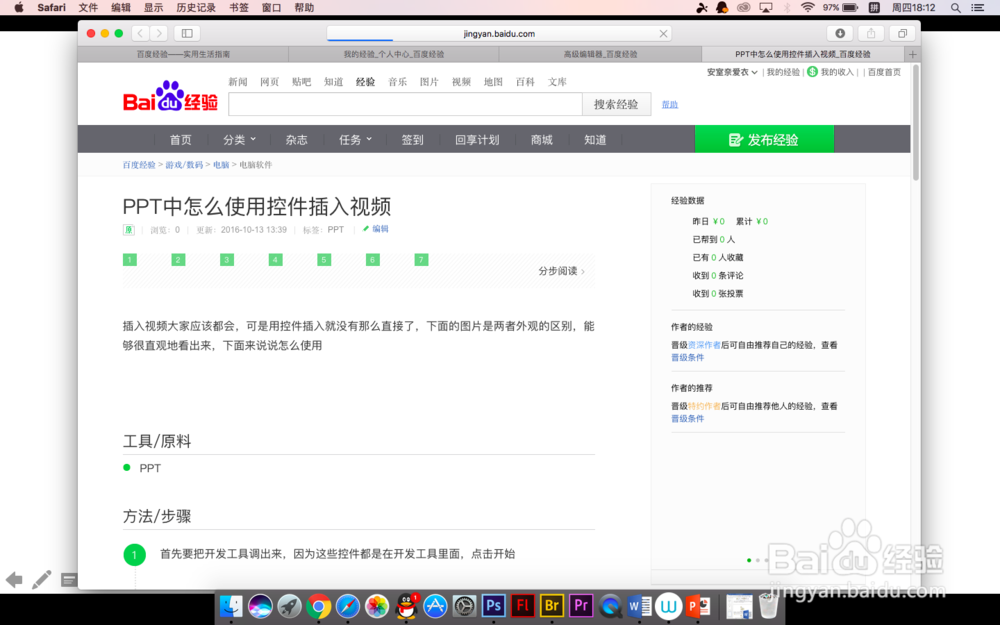Click inside the Baidu search input field
The width and height of the screenshot is (1000, 625).
pyautogui.click(x=405, y=104)
